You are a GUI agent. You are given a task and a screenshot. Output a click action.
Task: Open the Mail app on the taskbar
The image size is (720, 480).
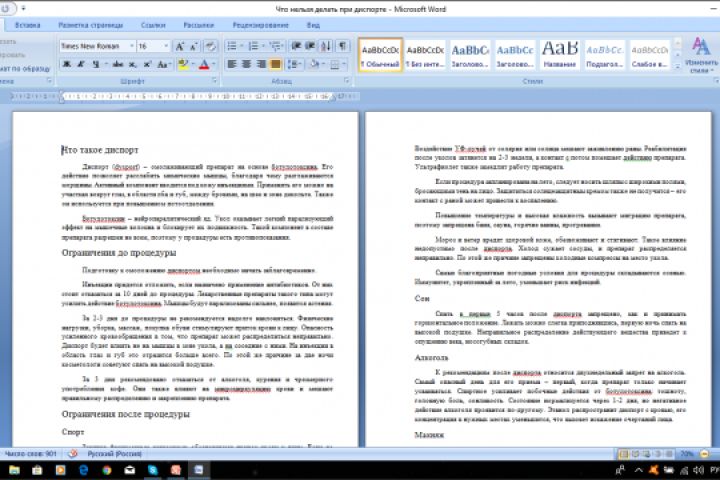pos(129,470)
